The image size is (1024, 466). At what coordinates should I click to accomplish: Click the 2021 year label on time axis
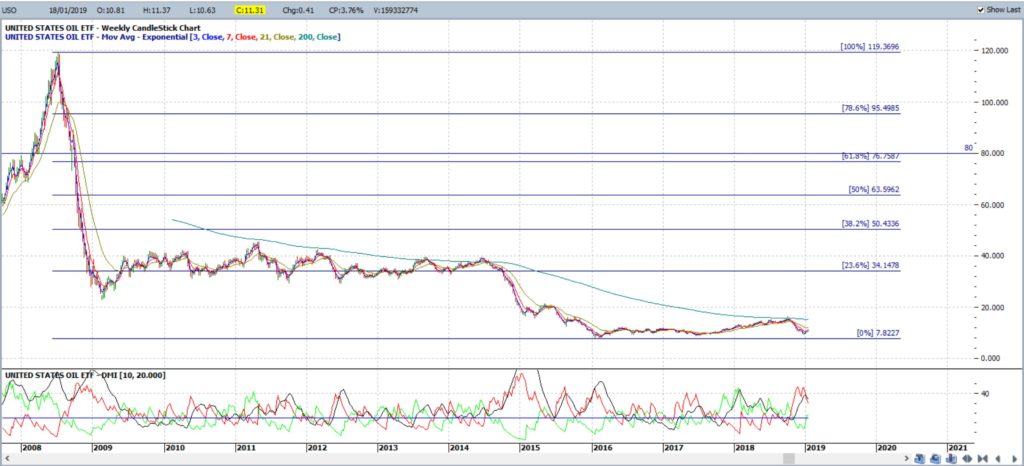[957, 448]
